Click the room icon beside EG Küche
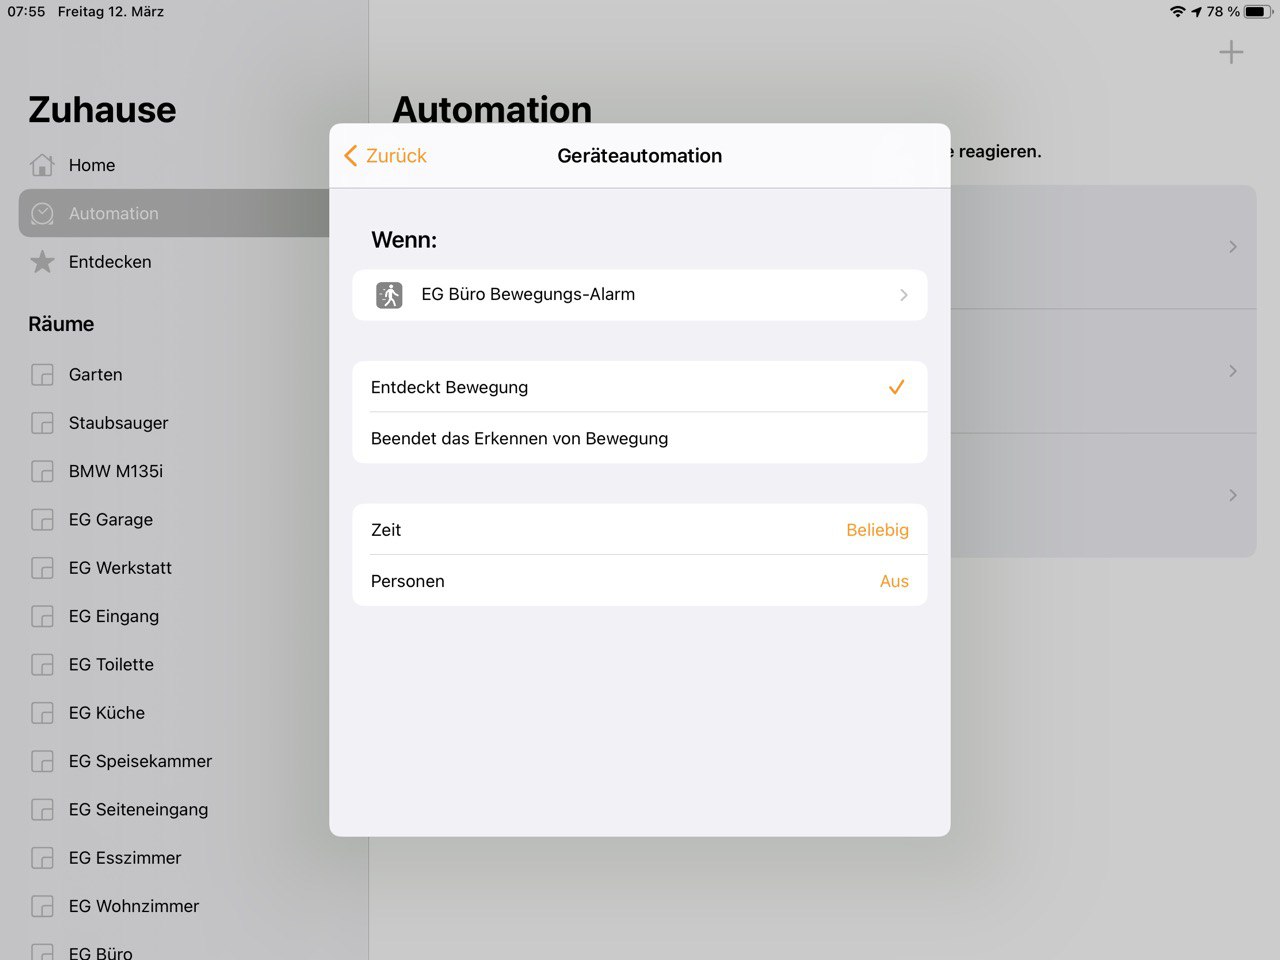The width and height of the screenshot is (1280, 960). pos(42,713)
